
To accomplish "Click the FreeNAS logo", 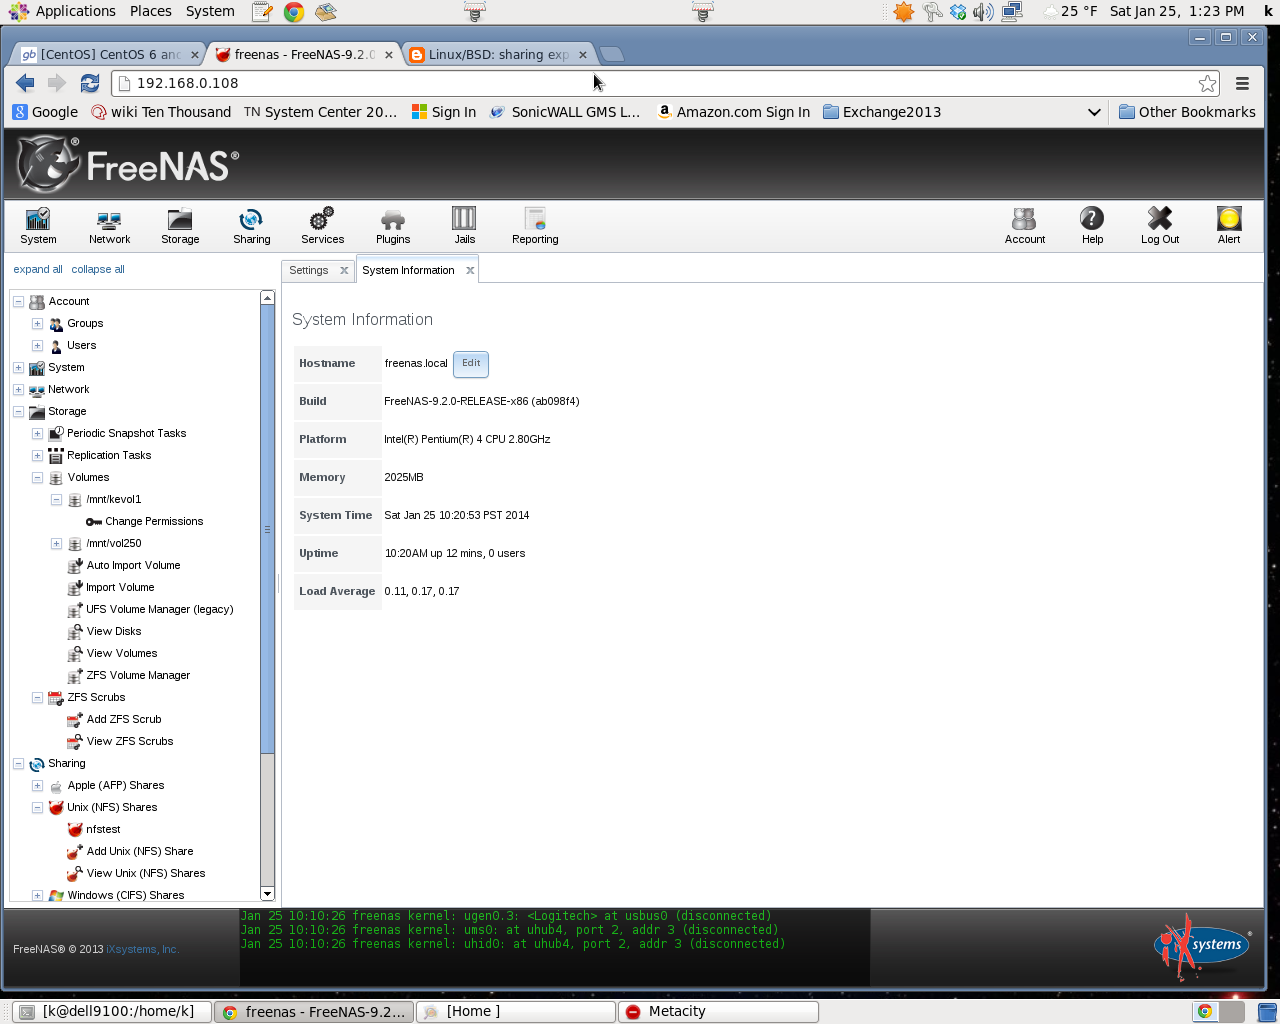I will click(128, 164).
